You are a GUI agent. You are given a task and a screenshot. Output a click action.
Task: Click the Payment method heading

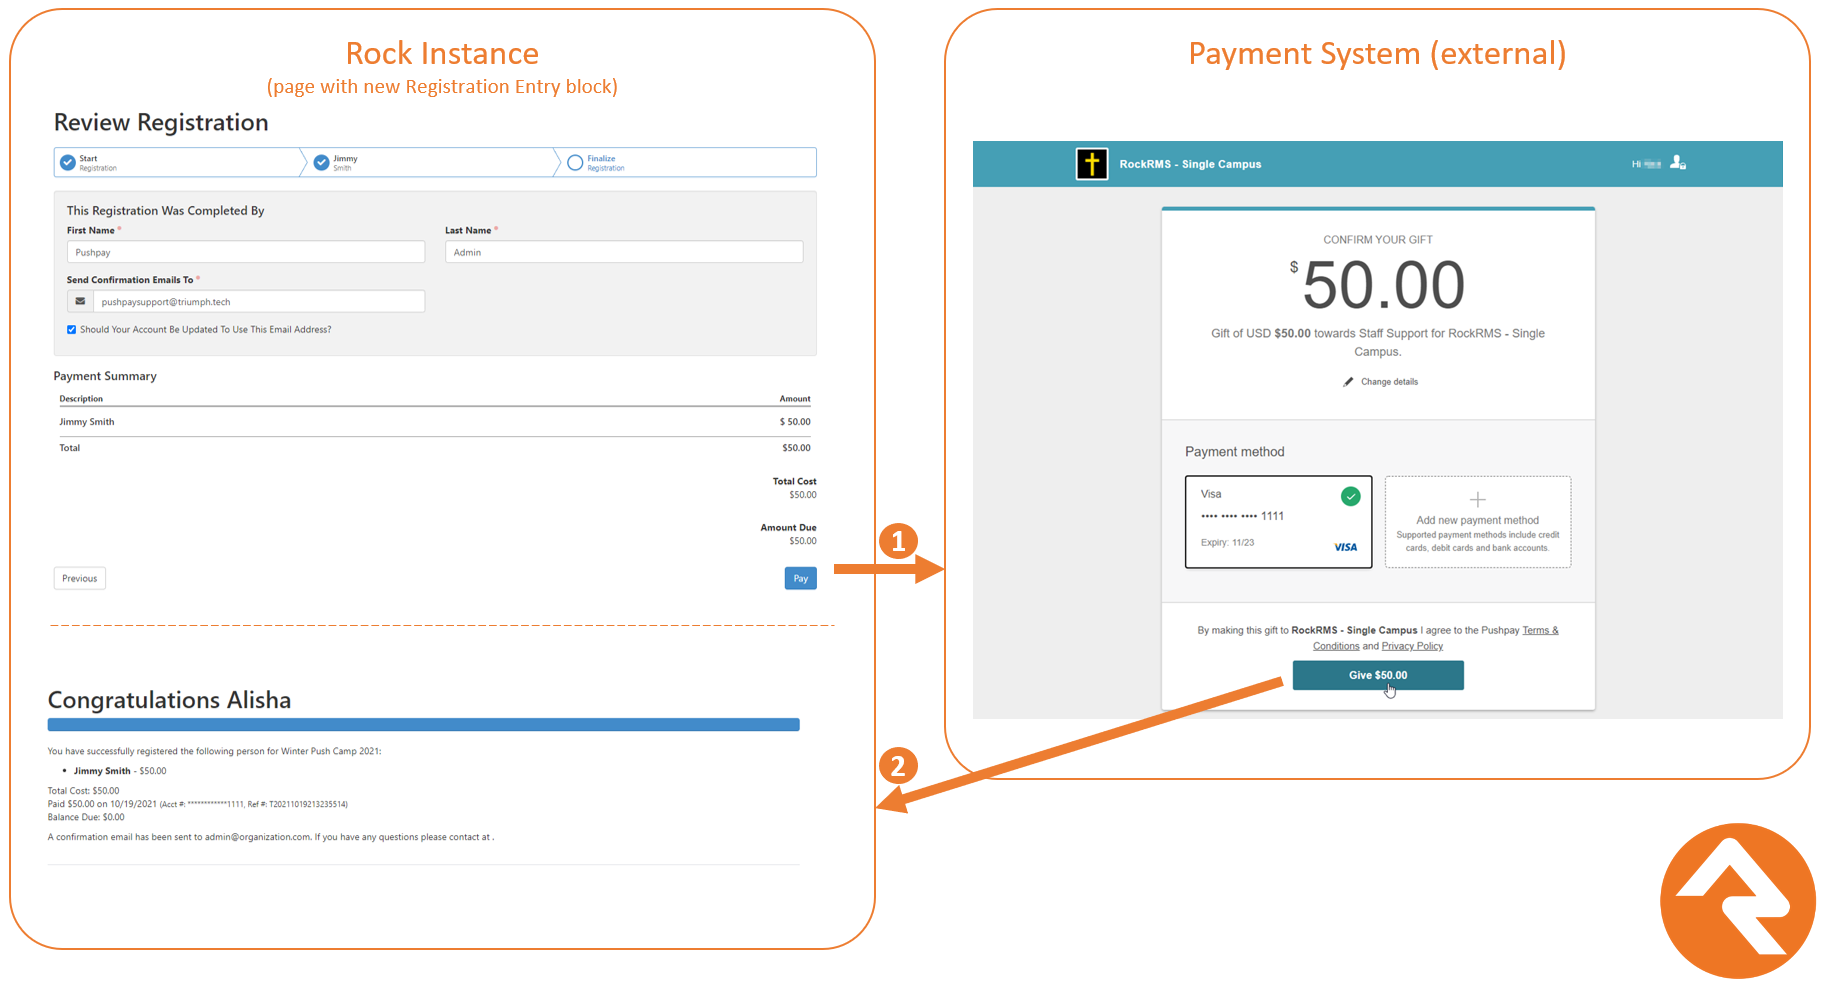(1235, 452)
